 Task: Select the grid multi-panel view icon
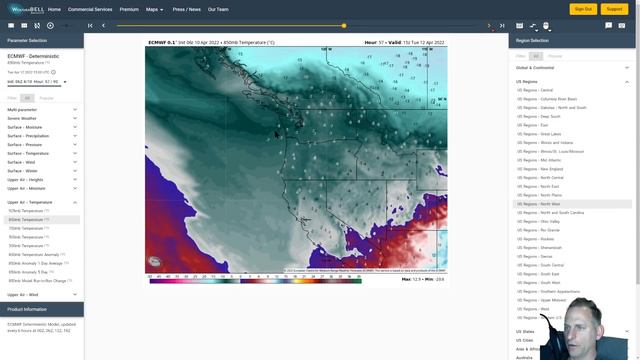tap(24, 26)
